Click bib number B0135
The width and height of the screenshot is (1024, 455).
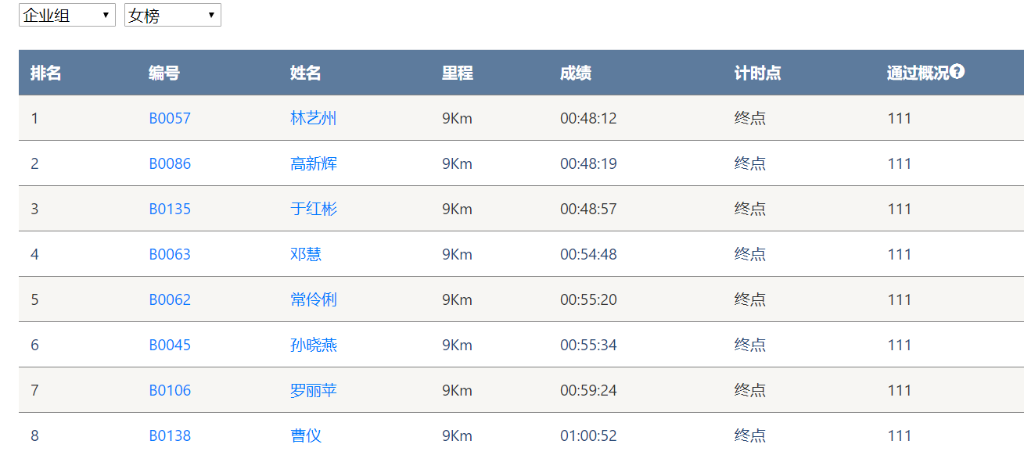169,209
